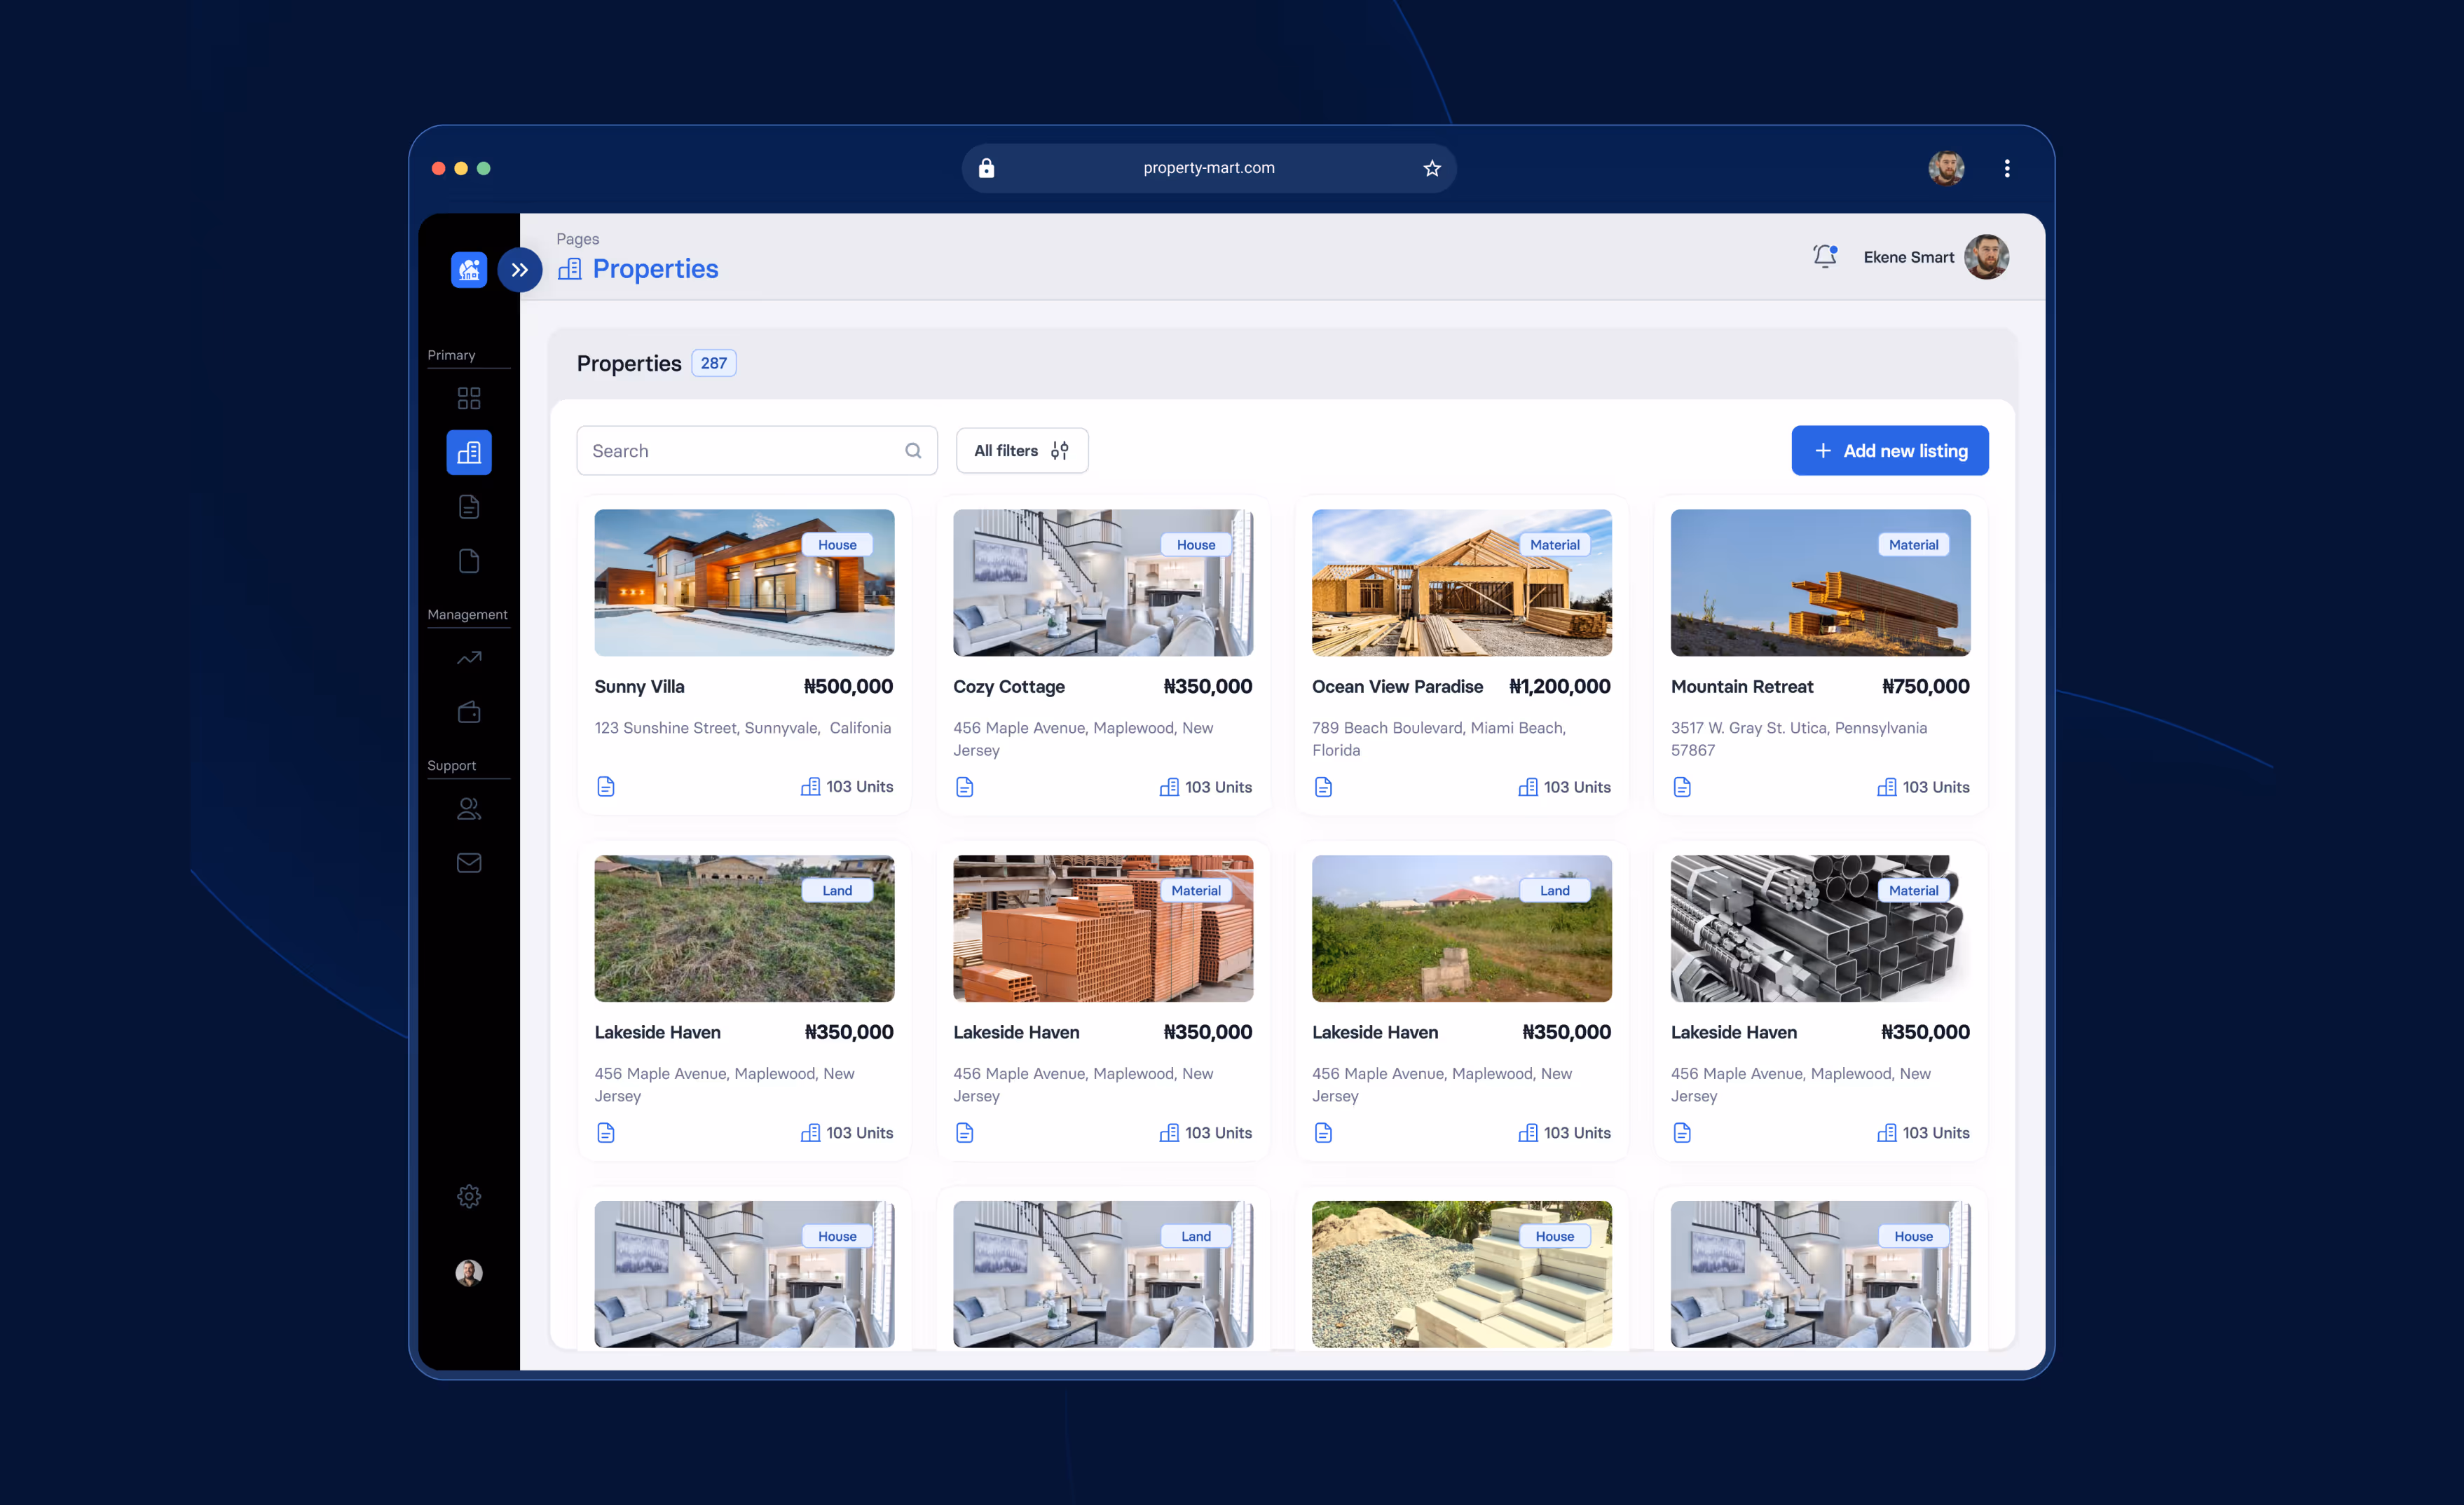Open the settings gear icon in sidebar

[468, 1196]
